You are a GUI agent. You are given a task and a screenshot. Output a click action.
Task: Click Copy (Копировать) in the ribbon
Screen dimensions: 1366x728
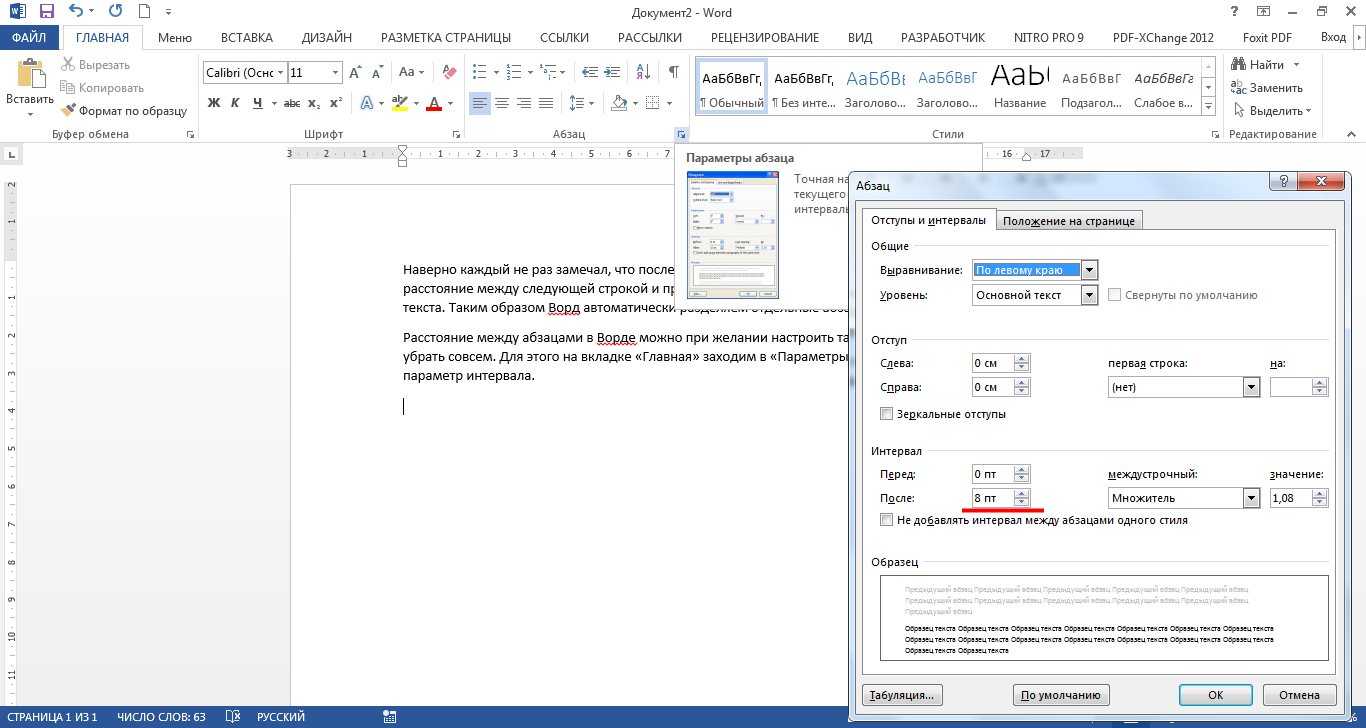(102, 88)
